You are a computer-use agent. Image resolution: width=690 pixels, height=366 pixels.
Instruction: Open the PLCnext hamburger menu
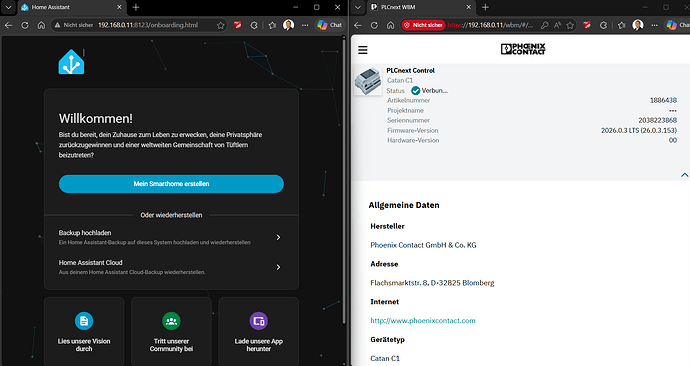point(363,50)
